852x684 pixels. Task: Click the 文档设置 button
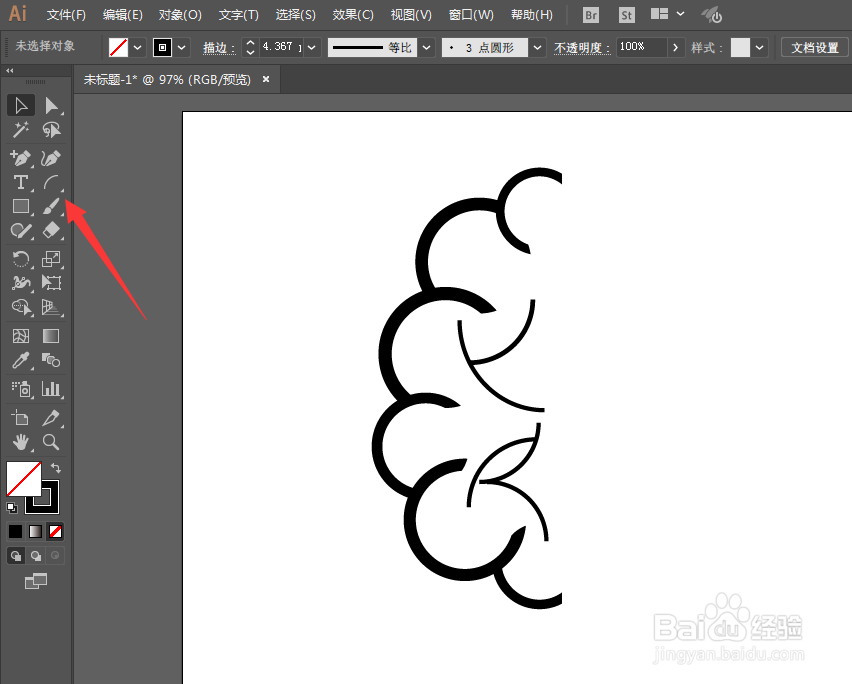coord(815,46)
